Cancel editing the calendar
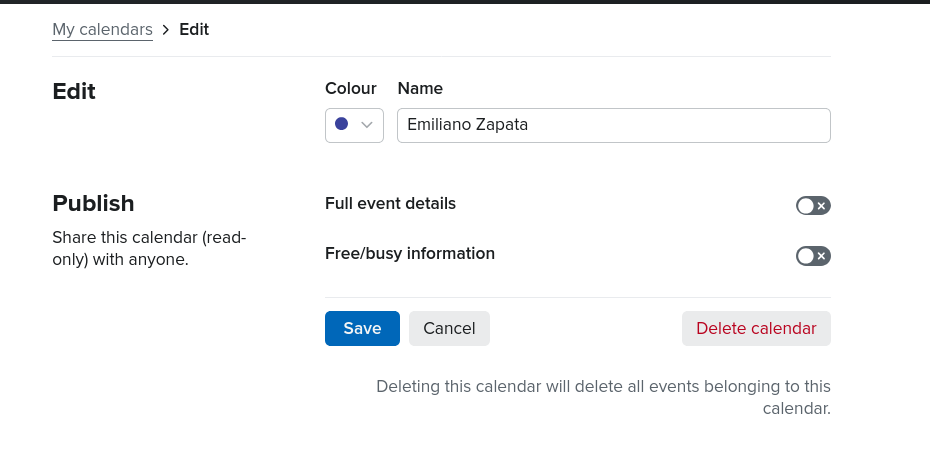 [x=449, y=328]
